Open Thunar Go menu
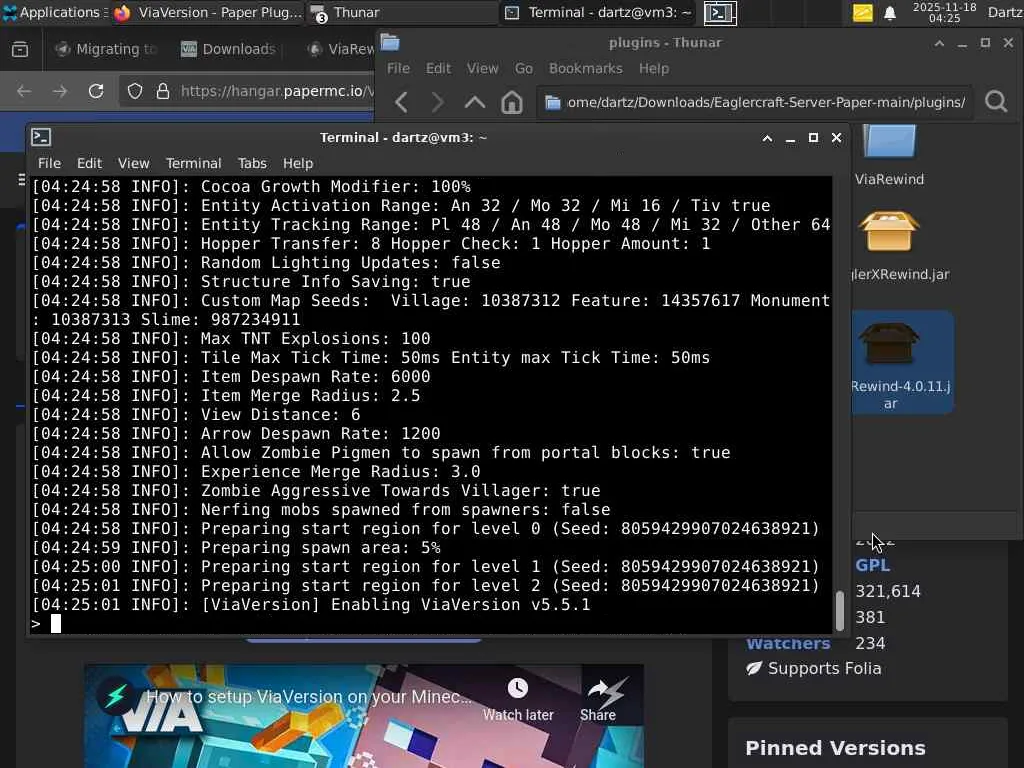1024x768 pixels. (x=524, y=69)
